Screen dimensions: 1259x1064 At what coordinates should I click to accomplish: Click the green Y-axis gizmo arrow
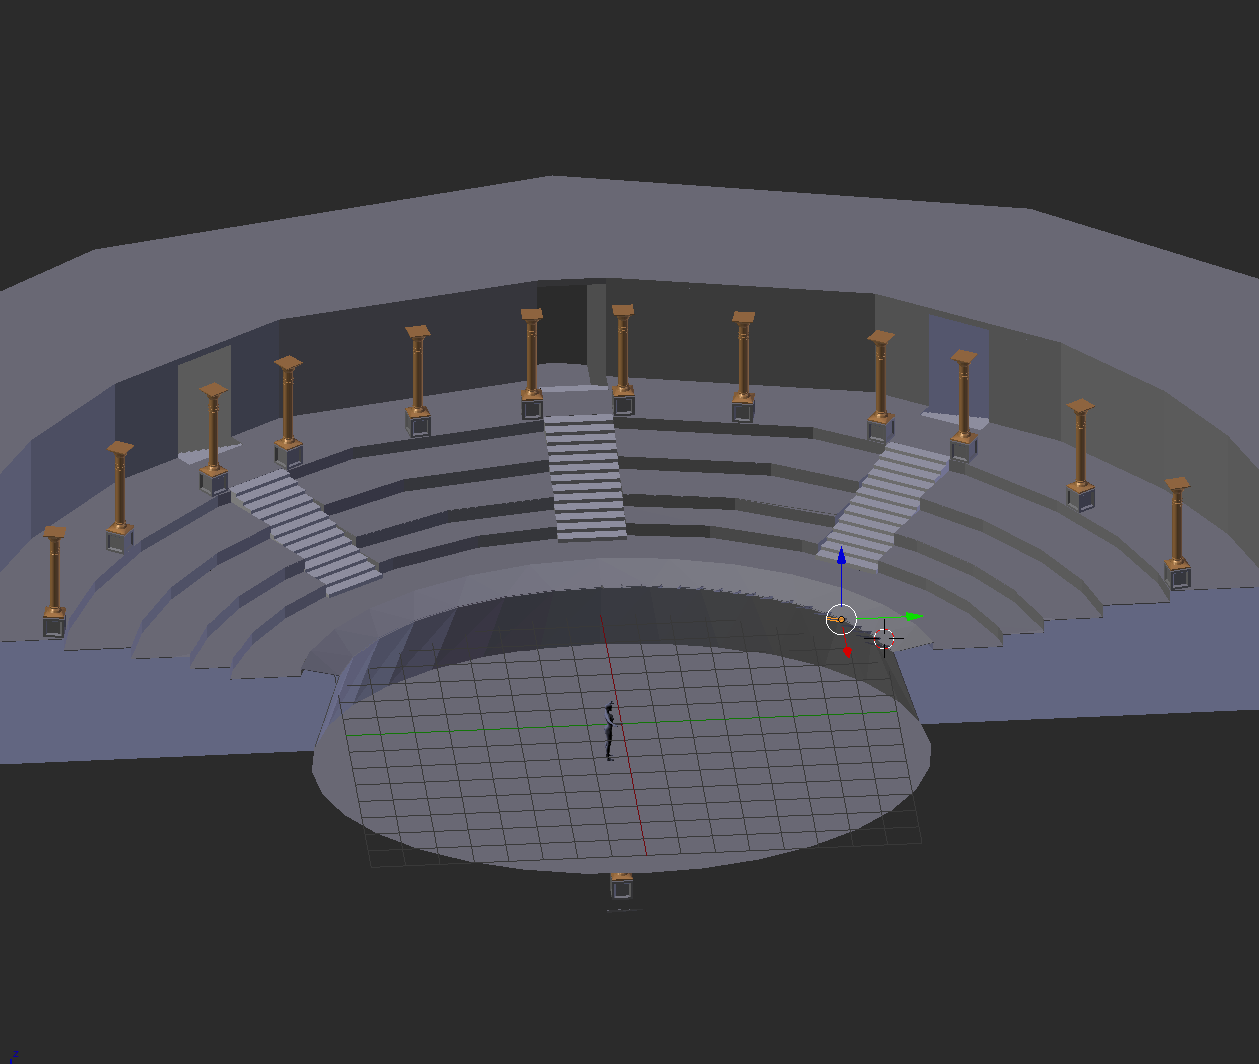[x=914, y=617]
